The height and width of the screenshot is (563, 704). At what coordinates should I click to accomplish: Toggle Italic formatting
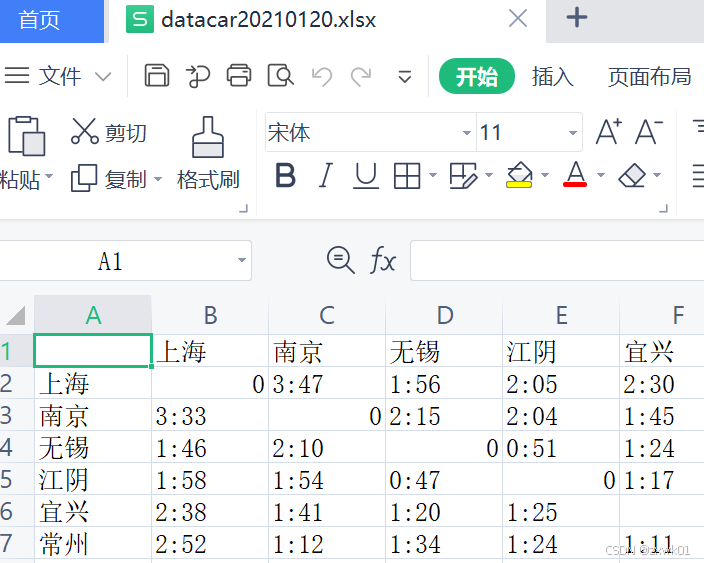tap(326, 175)
